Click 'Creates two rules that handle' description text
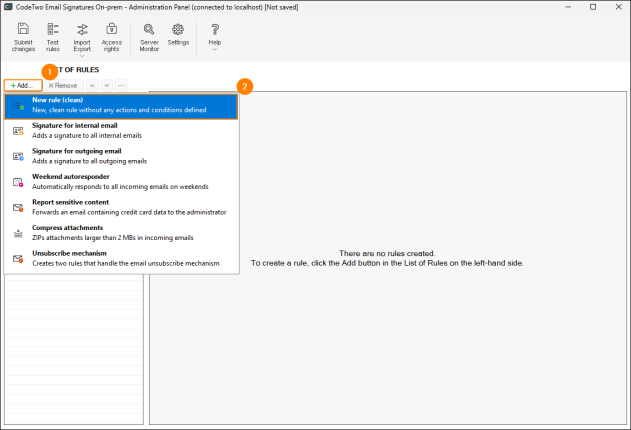The image size is (631, 430). click(126, 263)
